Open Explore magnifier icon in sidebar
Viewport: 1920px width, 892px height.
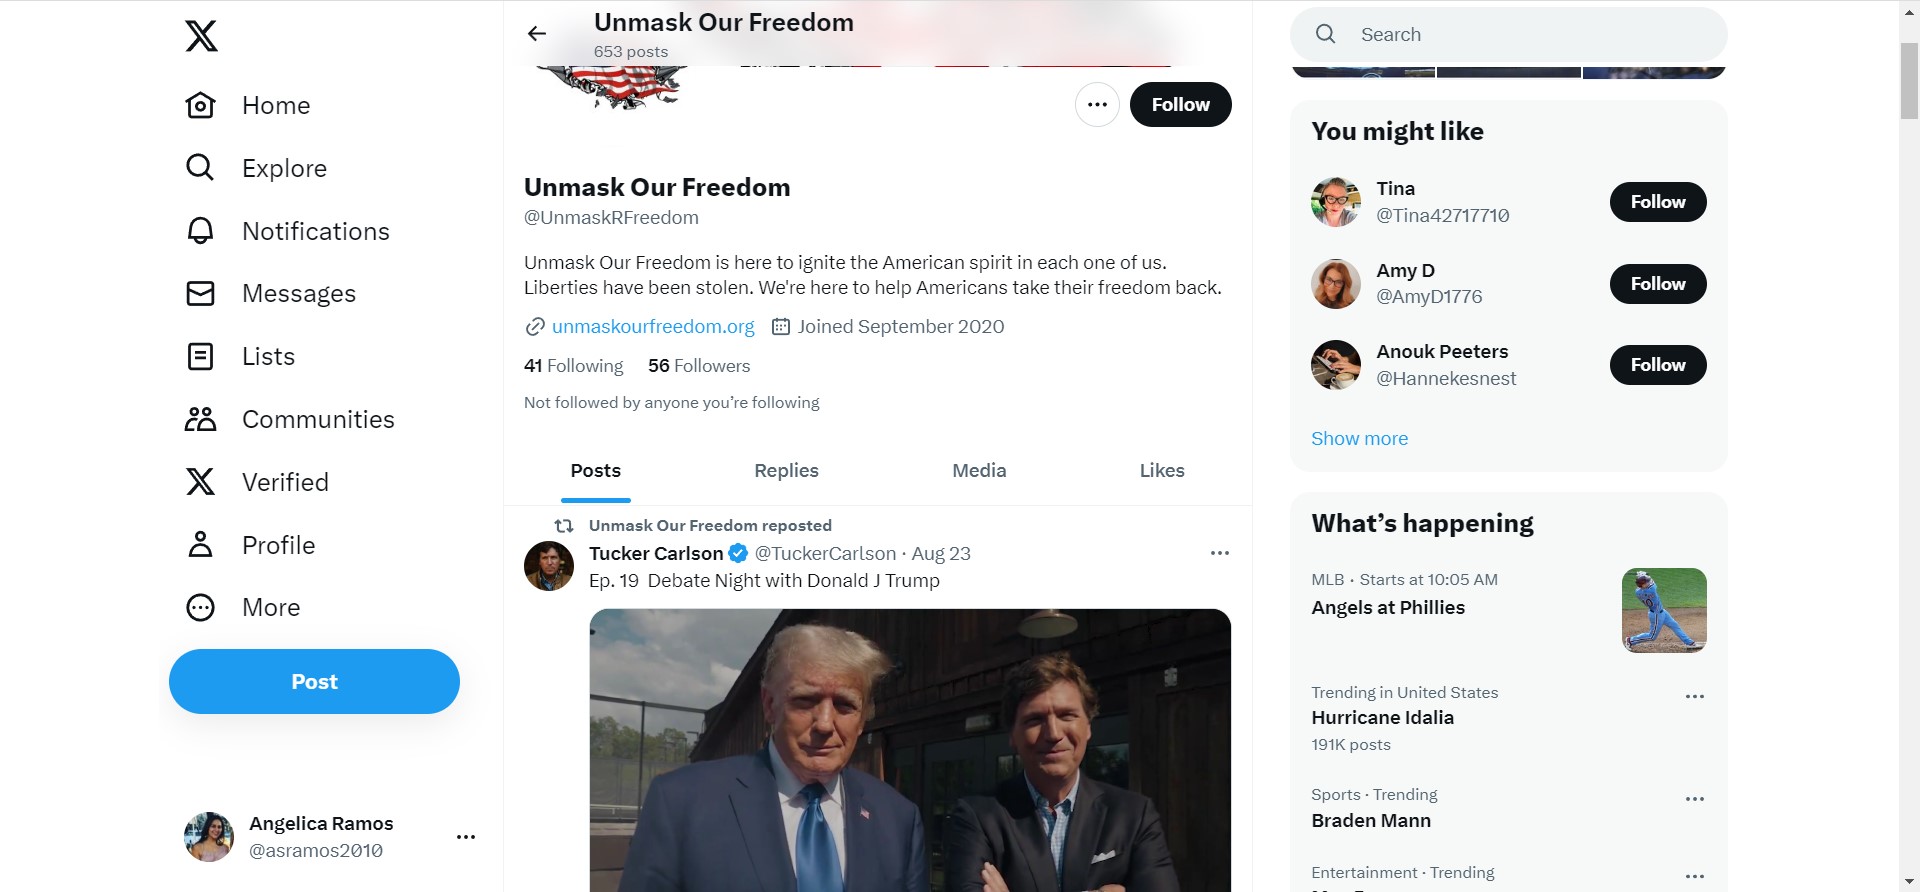tap(200, 168)
